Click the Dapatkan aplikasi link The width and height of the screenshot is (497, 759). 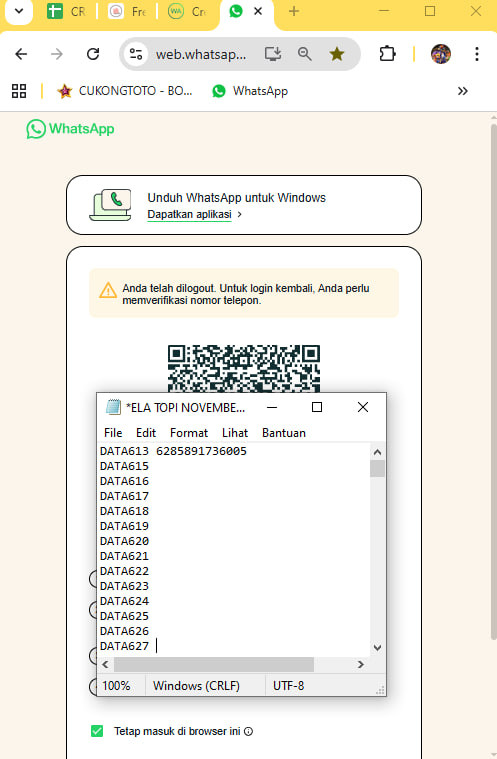pos(189,214)
